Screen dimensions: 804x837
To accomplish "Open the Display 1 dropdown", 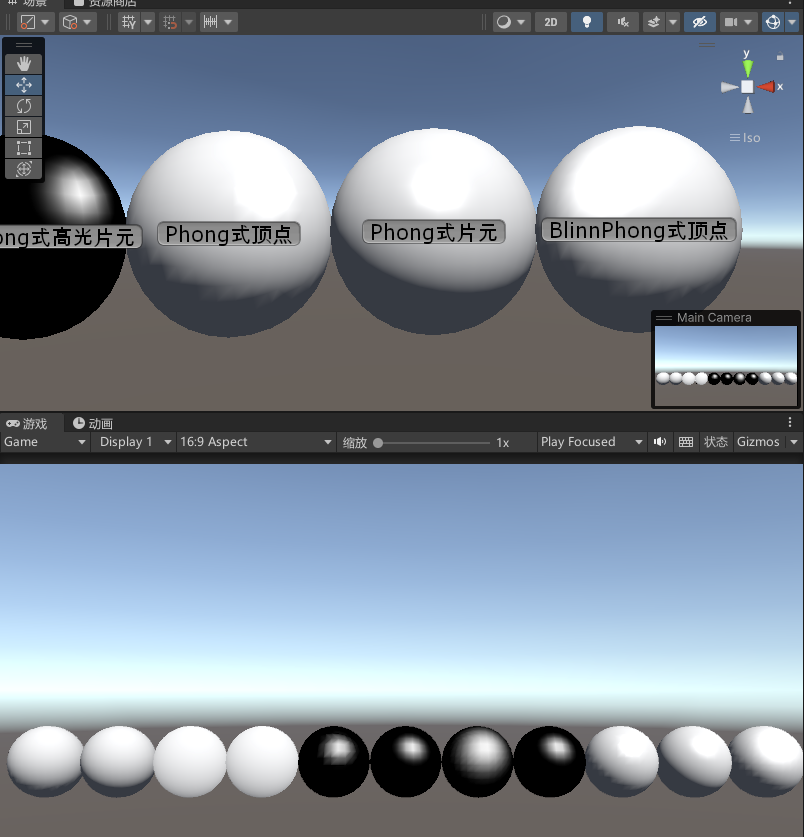I will click(133, 442).
